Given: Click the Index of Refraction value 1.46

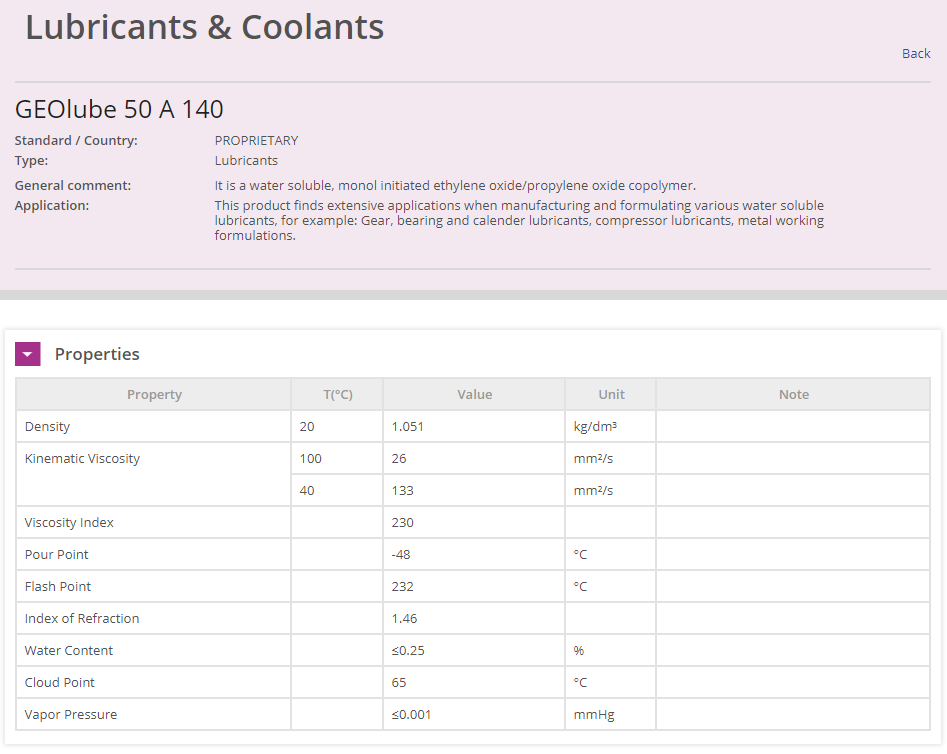Looking at the screenshot, I should pyautogui.click(x=405, y=619).
